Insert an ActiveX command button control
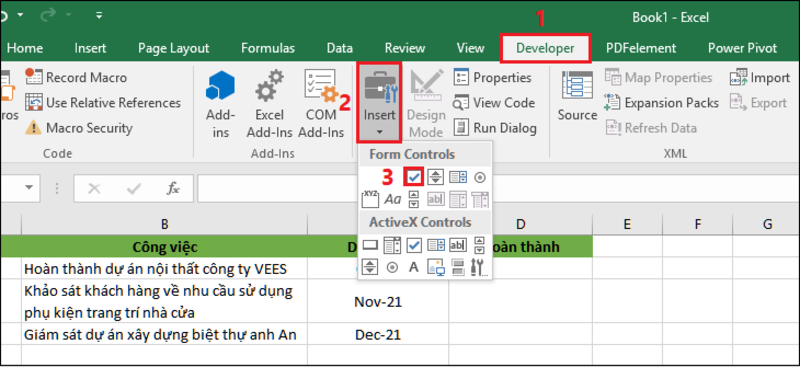Screen dimensions: 800x367 [369, 246]
